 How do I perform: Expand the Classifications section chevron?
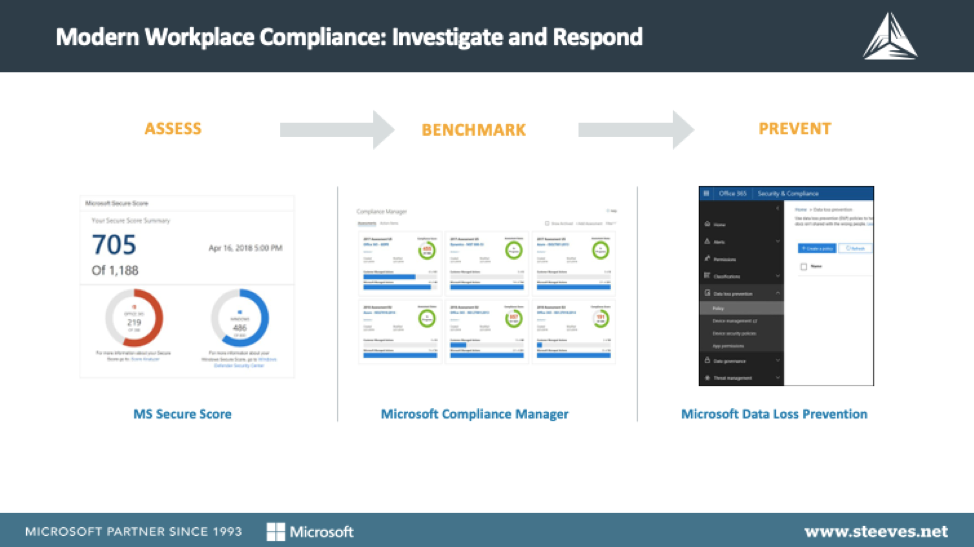click(778, 276)
